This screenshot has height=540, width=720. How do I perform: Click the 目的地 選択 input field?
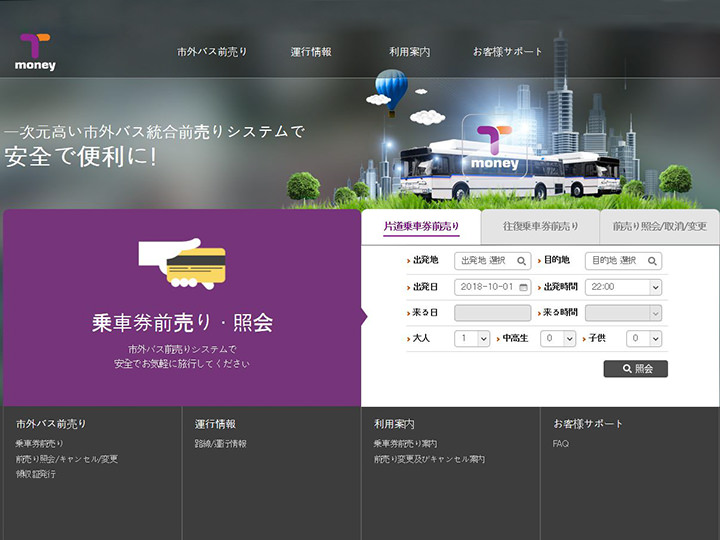pos(623,261)
